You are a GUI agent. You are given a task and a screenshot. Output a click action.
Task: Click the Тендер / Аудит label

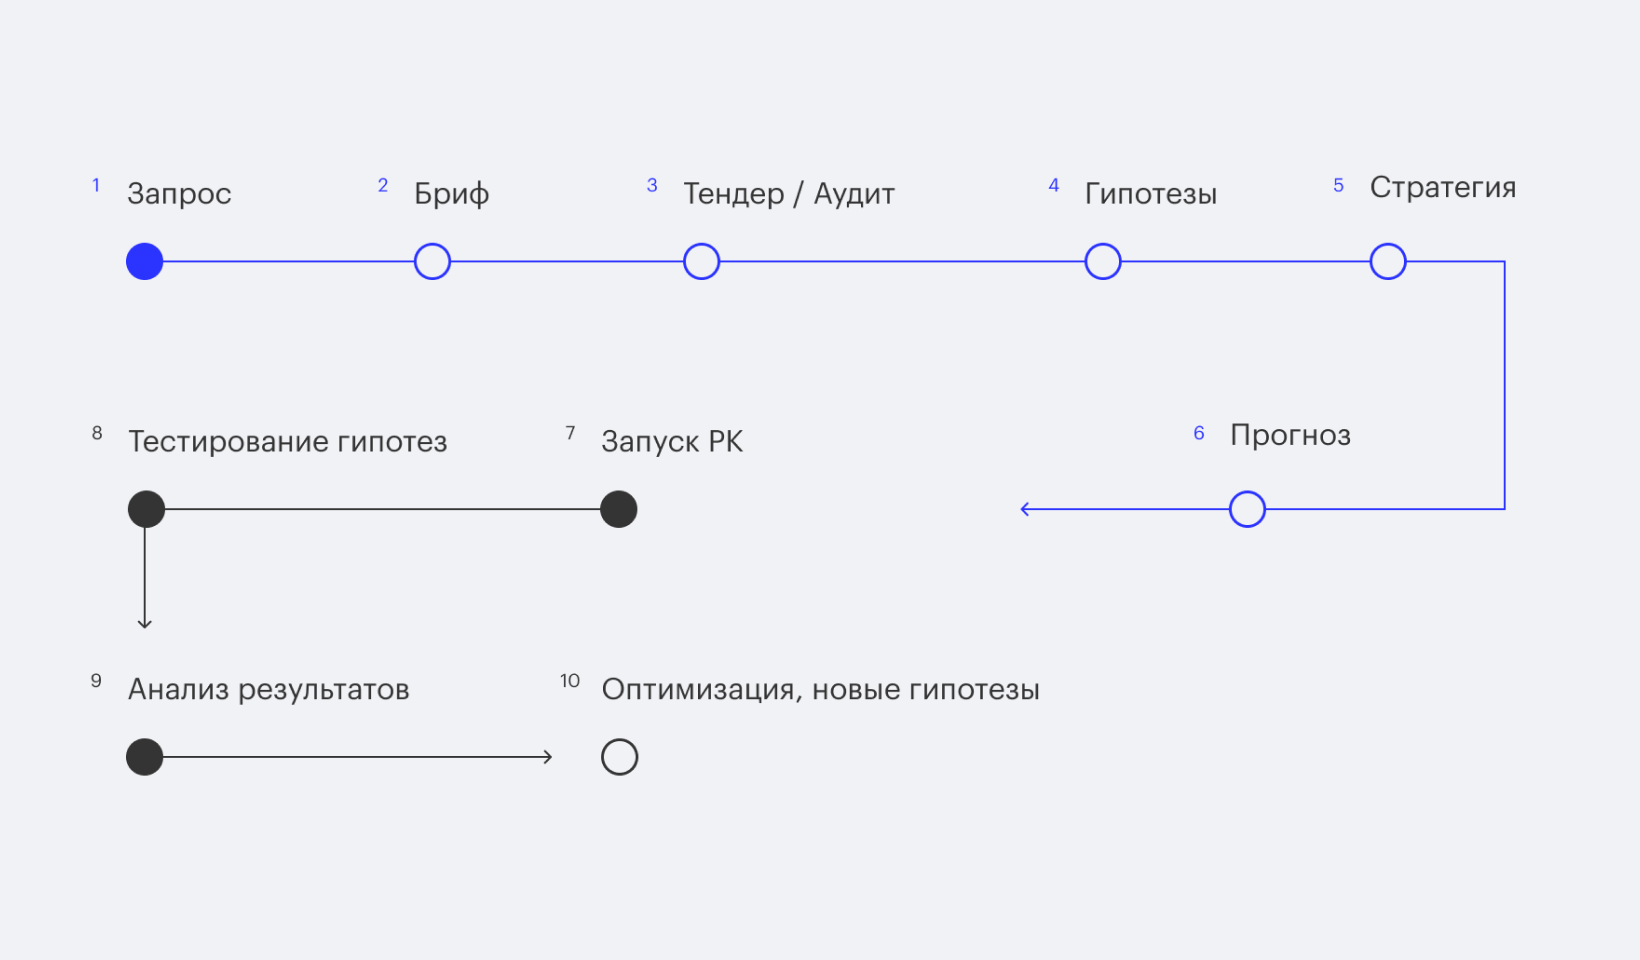(788, 194)
